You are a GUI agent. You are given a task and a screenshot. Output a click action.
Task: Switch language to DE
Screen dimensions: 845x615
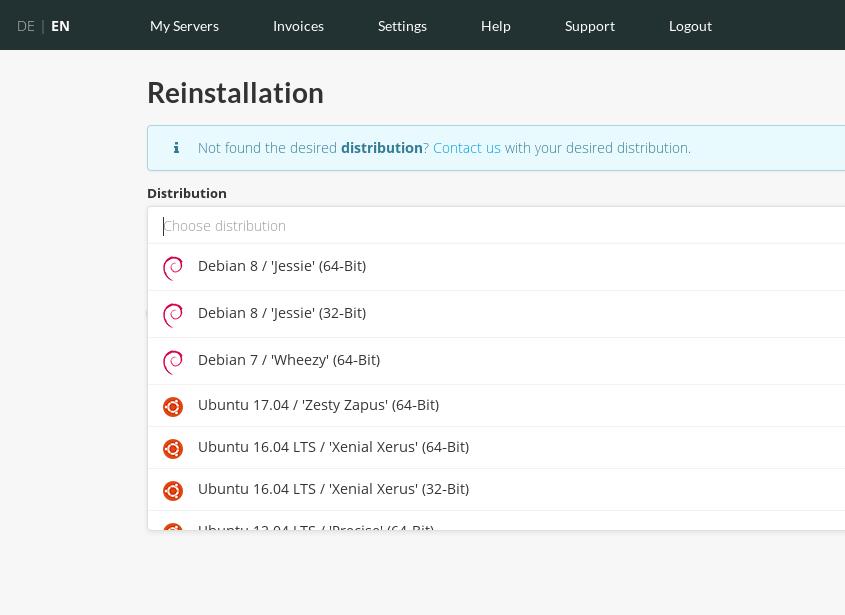point(26,26)
